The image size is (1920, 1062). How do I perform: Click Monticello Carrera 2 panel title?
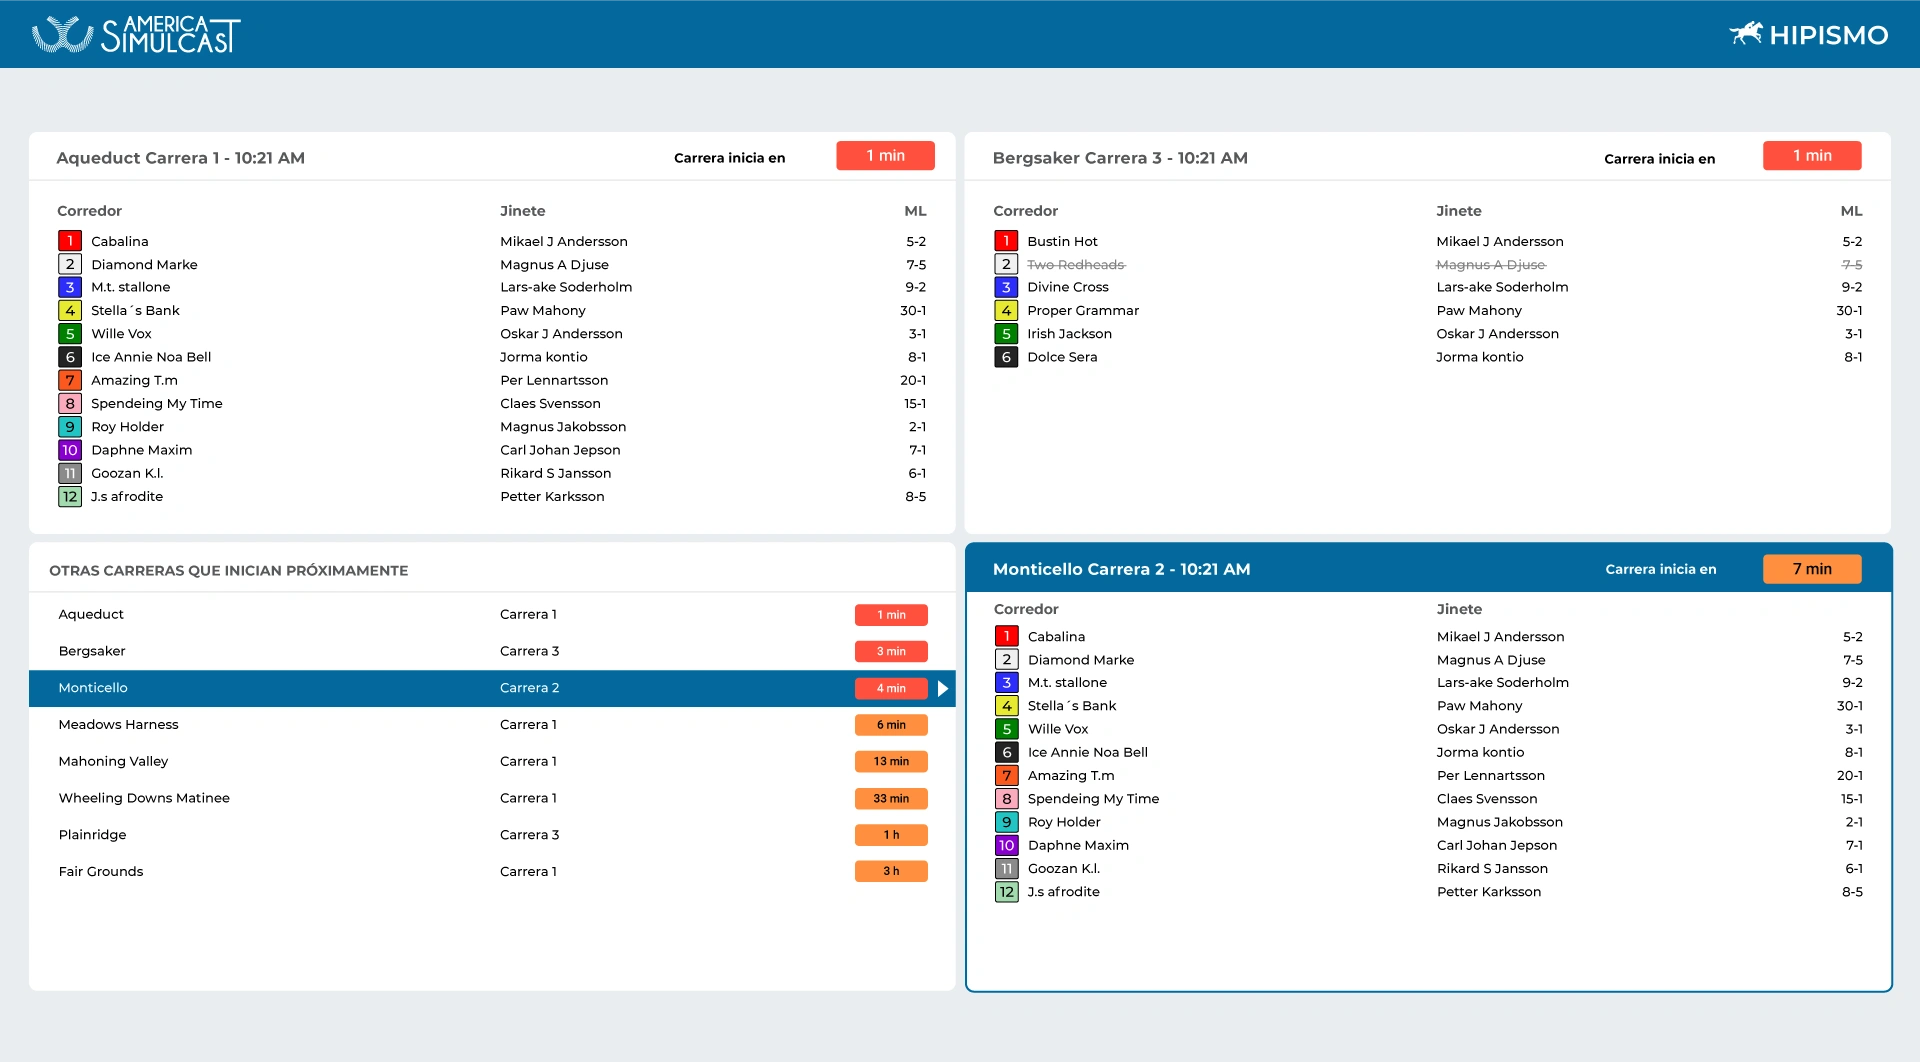point(1121,569)
